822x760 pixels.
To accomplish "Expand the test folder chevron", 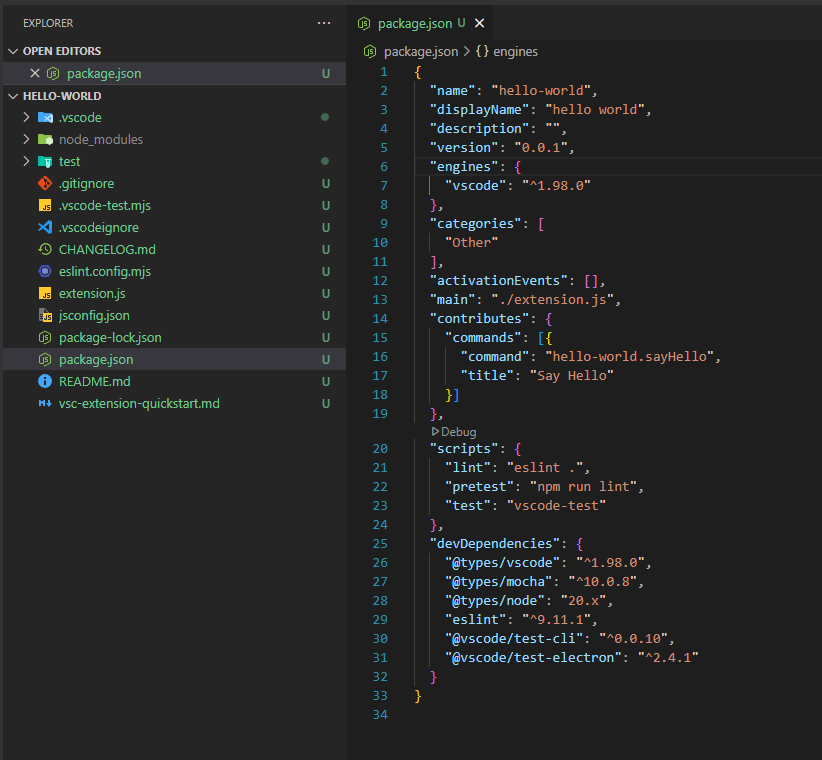I will click(x=26, y=161).
